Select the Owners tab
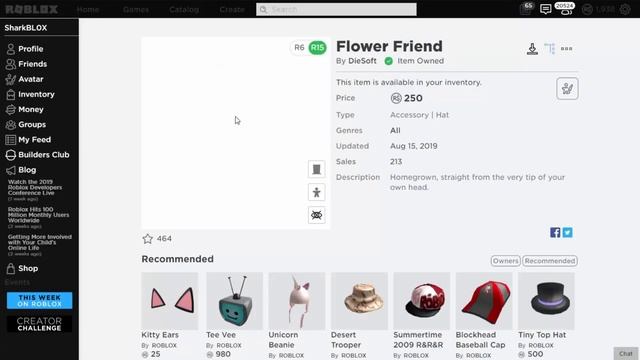 point(505,261)
